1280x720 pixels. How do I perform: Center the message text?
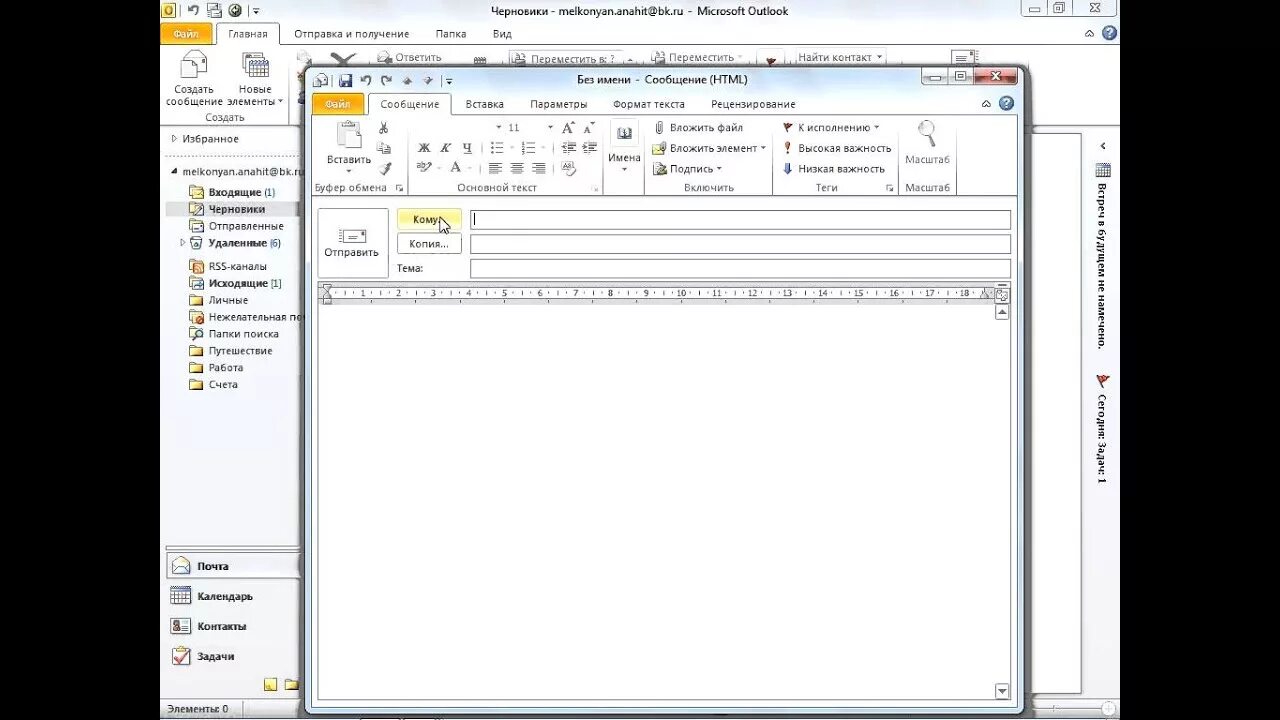pos(517,168)
